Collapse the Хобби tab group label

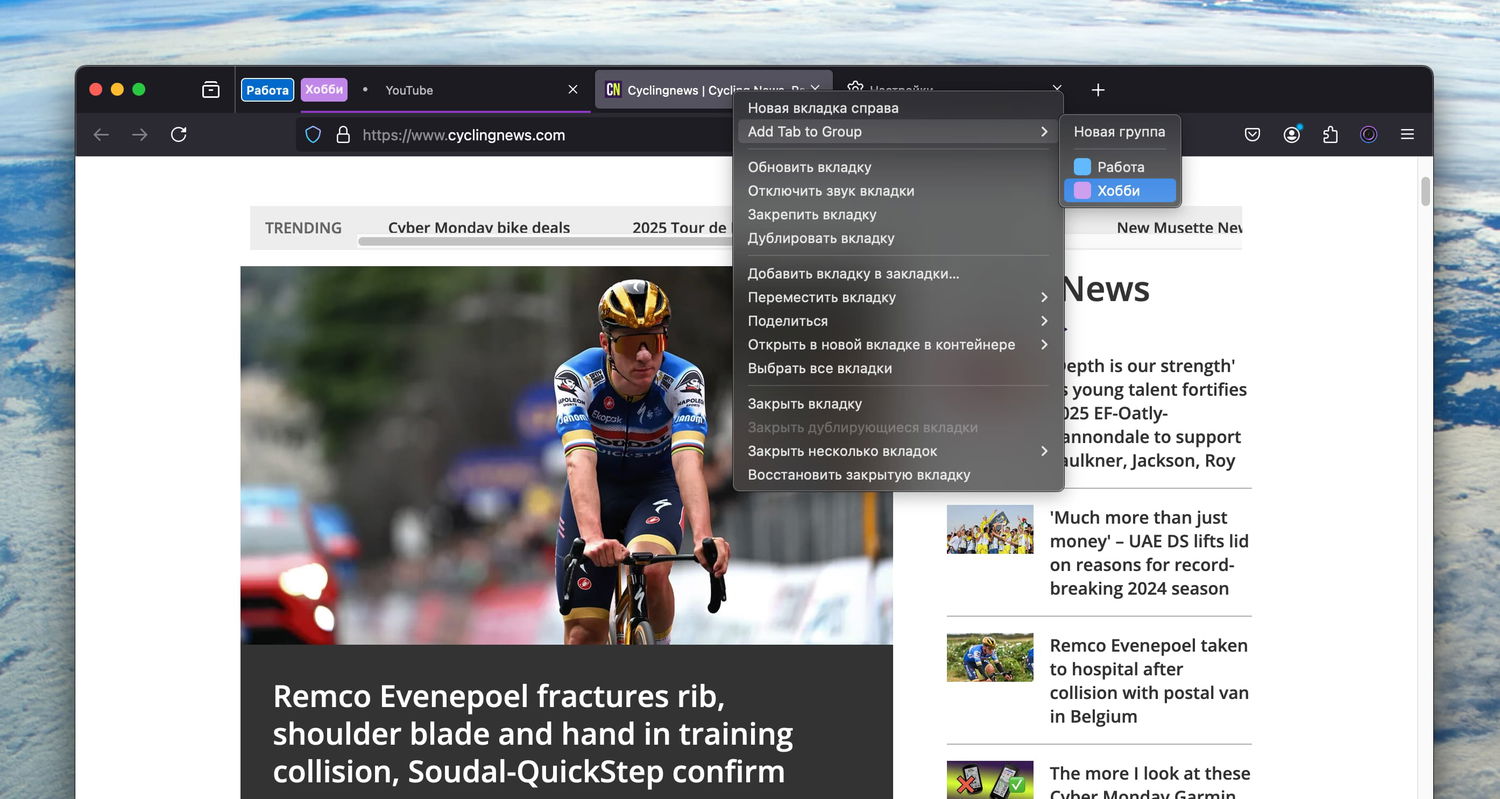[x=324, y=90]
